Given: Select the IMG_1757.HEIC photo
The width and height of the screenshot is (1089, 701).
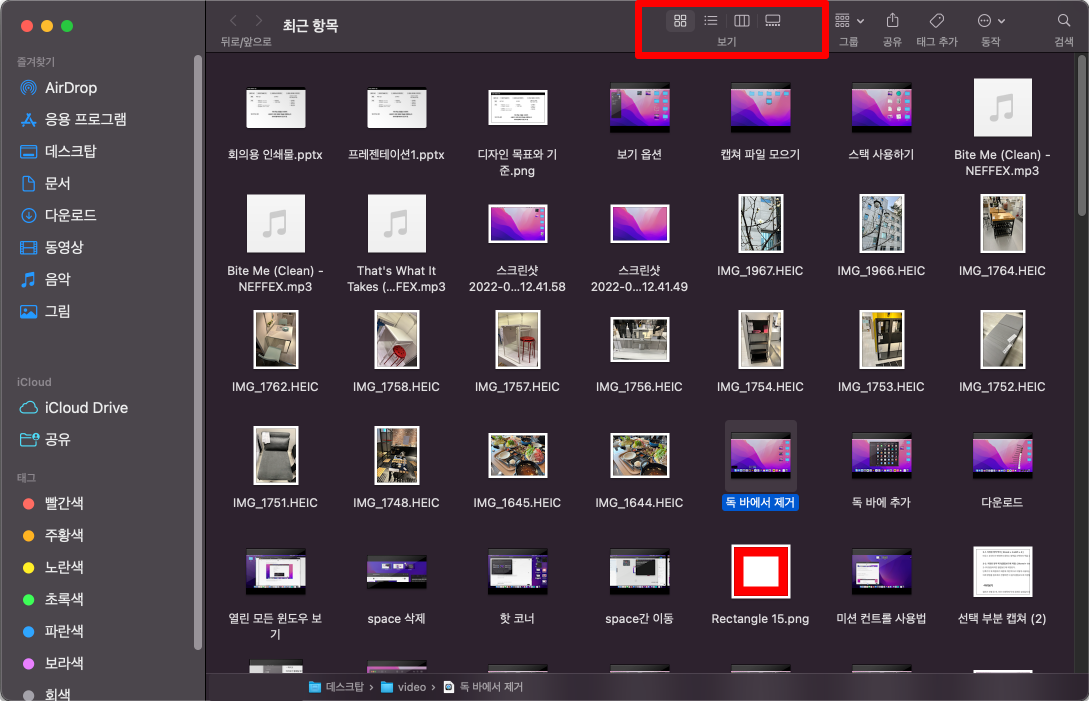Looking at the screenshot, I should click(x=517, y=340).
